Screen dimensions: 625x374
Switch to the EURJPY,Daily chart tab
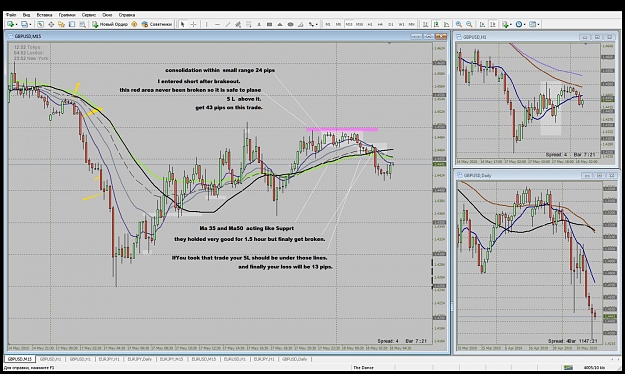click(140, 359)
